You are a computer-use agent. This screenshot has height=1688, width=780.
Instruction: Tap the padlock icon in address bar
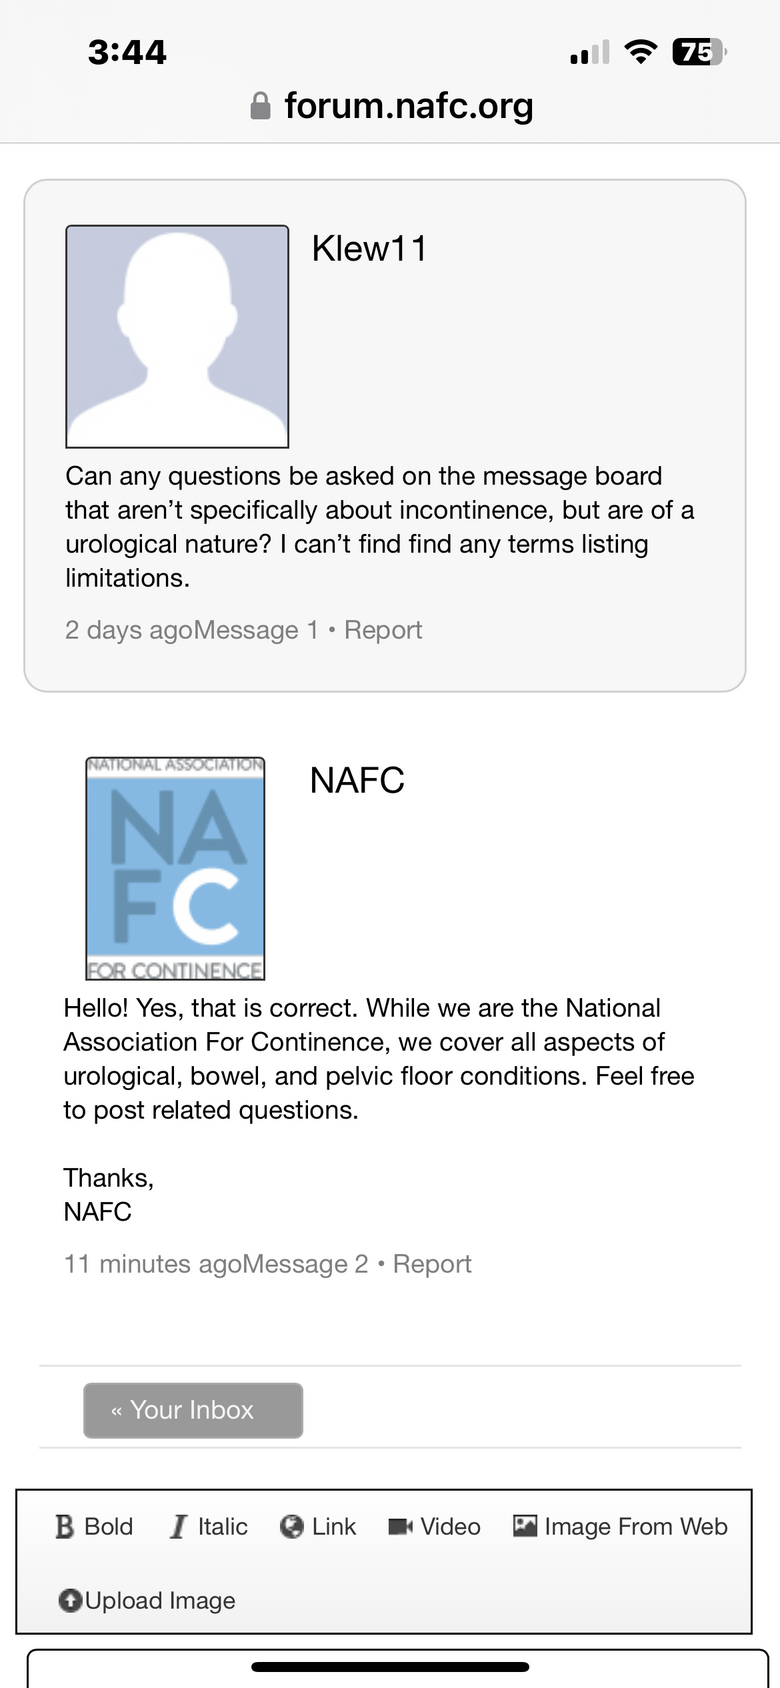coord(260,106)
